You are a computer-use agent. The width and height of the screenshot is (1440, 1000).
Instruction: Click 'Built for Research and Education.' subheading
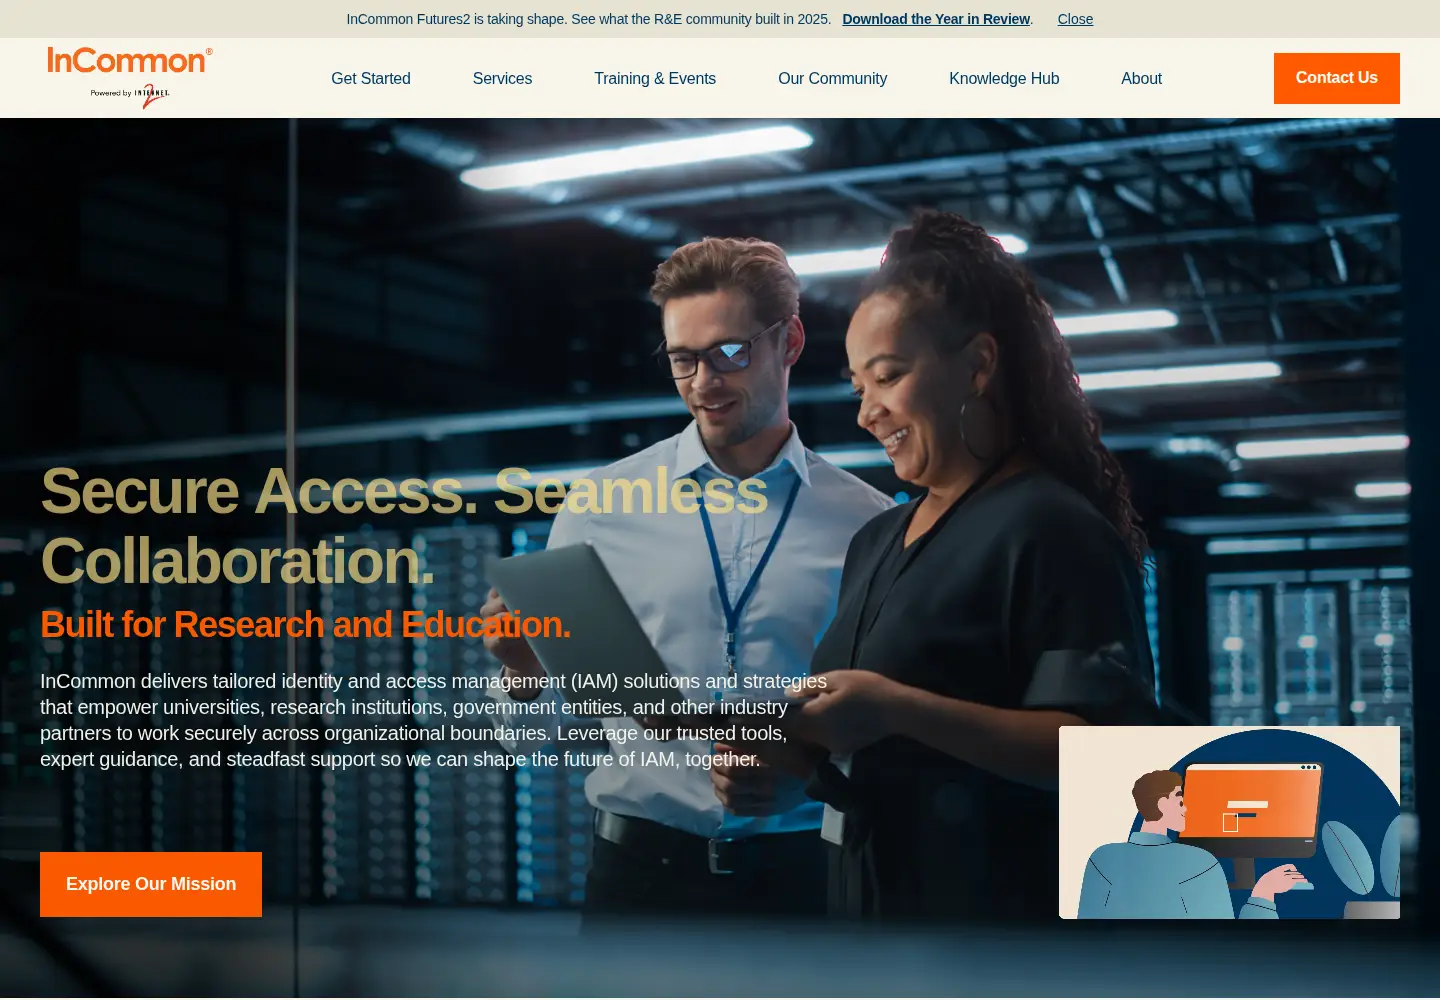click(305, 624)
